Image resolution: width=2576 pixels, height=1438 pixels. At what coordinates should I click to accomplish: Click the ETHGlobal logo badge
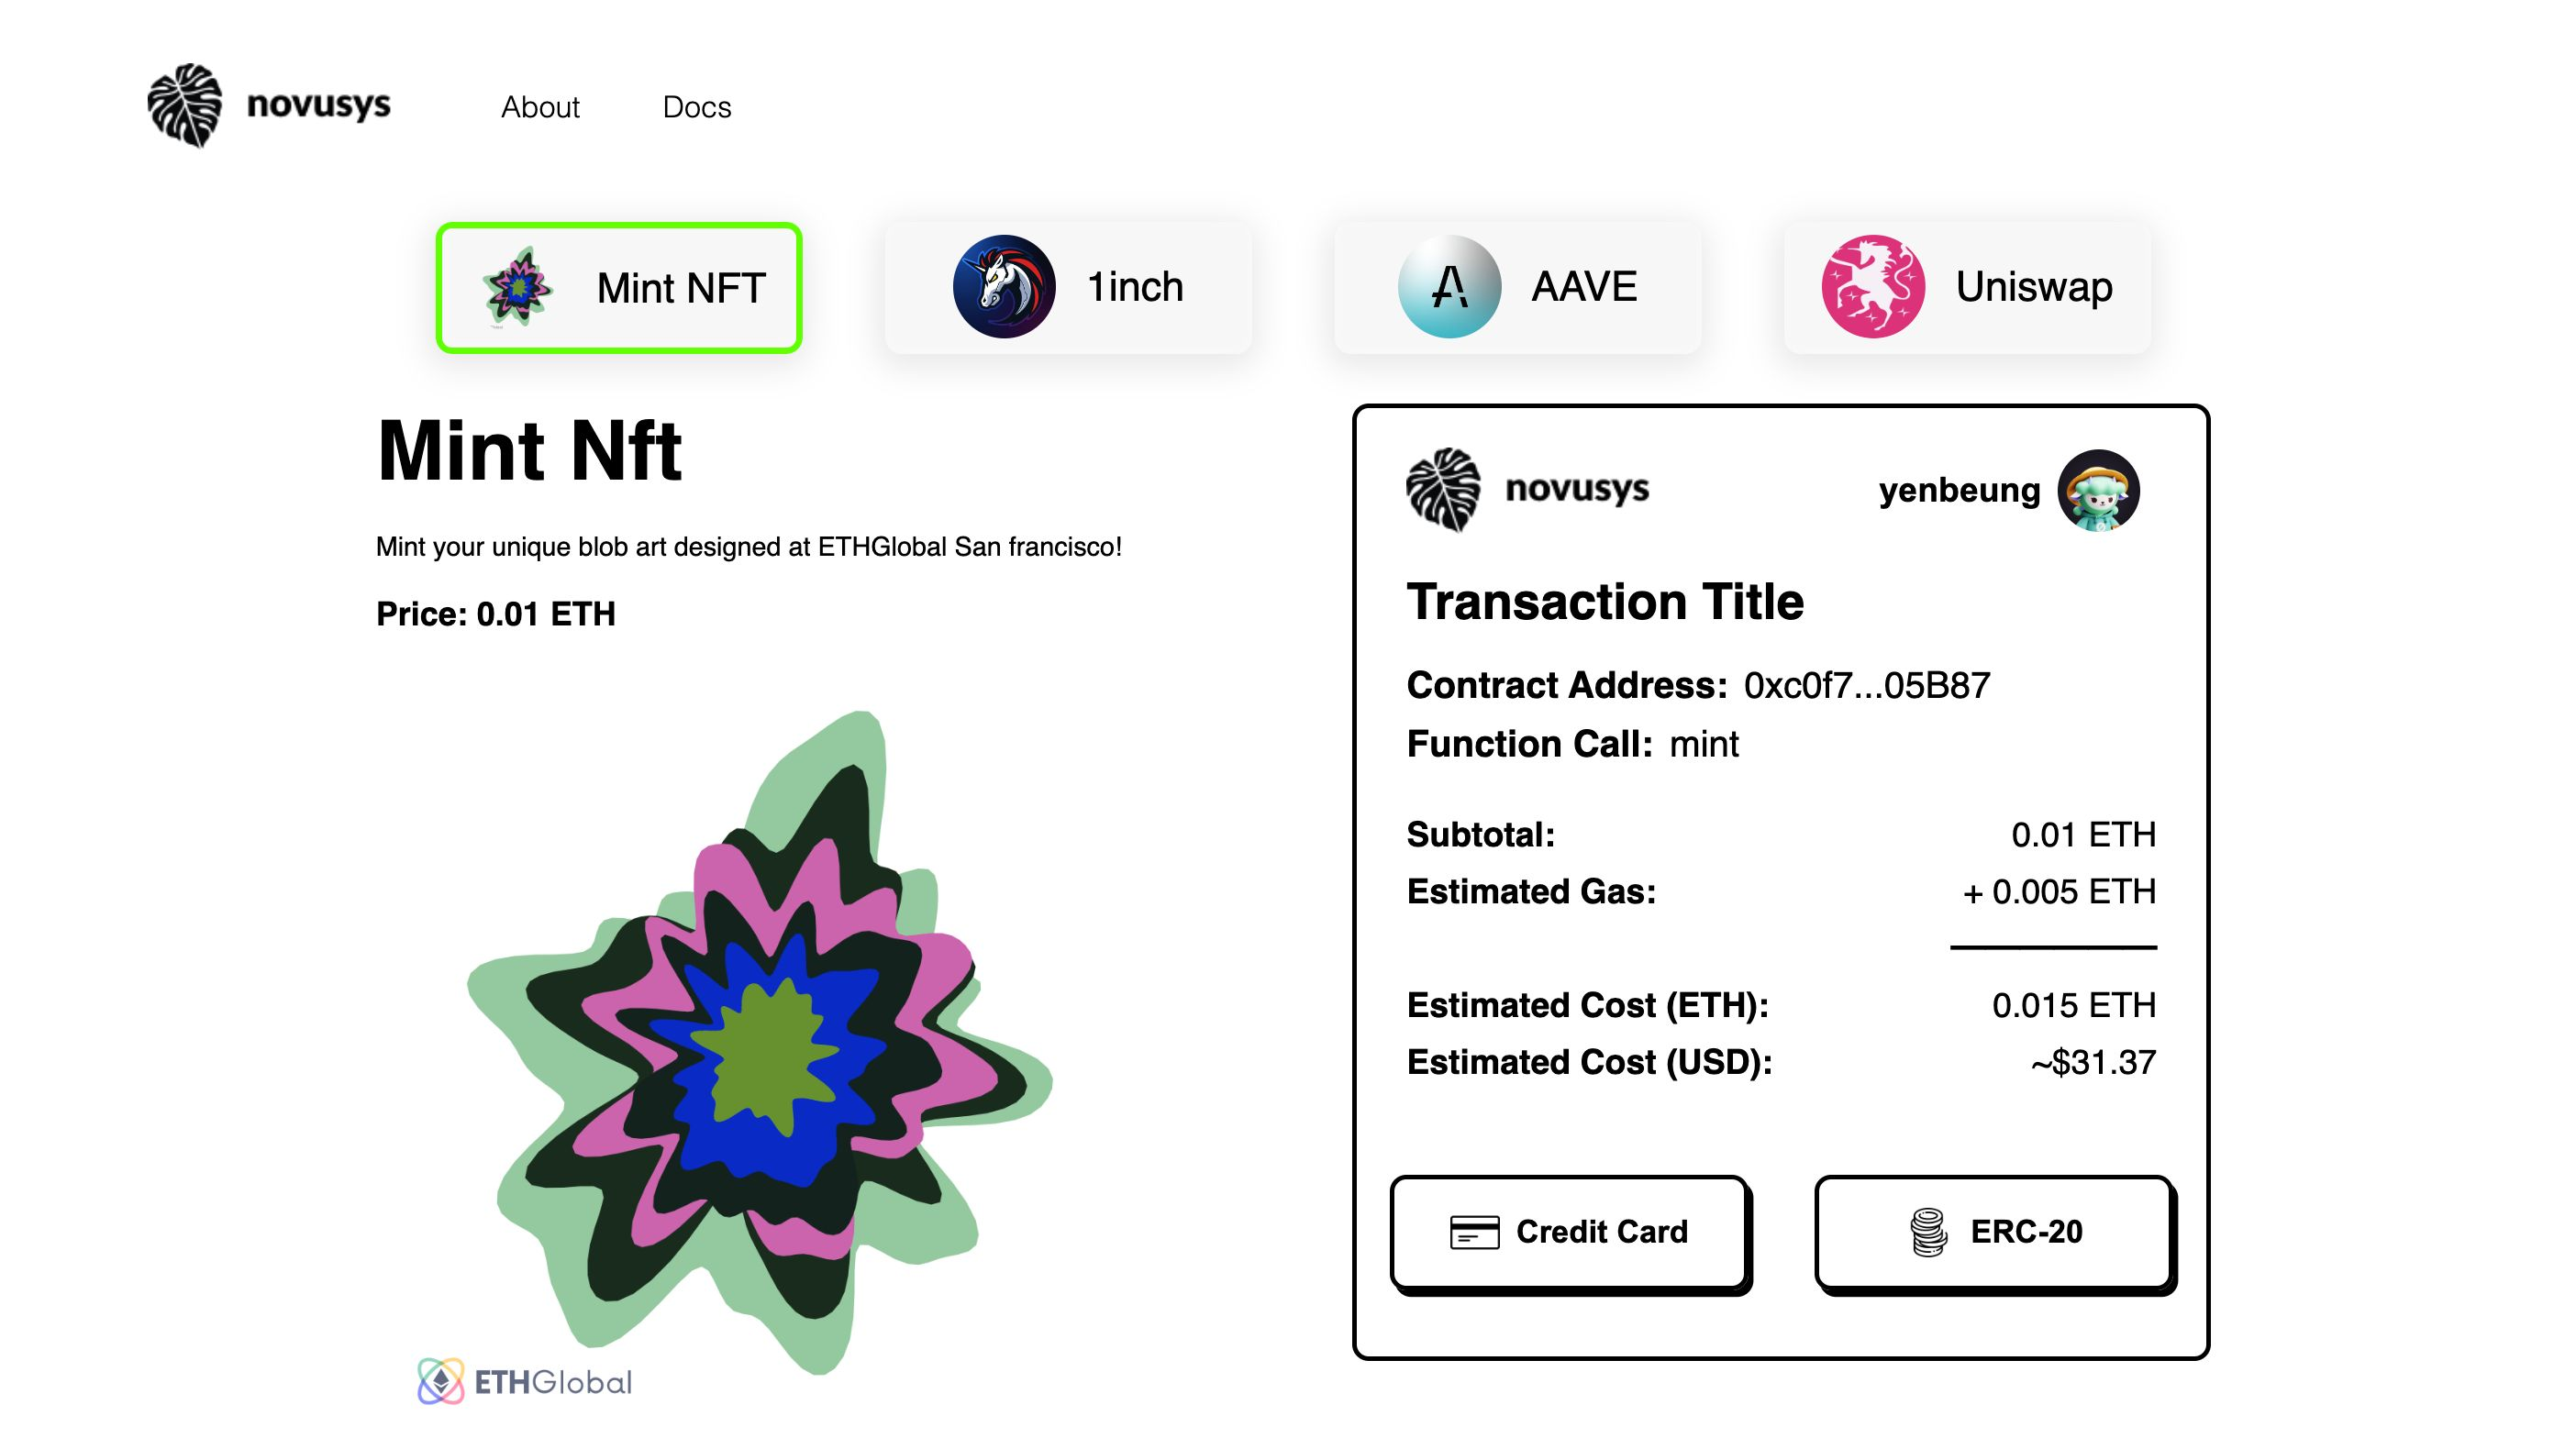click(525, 1381)
